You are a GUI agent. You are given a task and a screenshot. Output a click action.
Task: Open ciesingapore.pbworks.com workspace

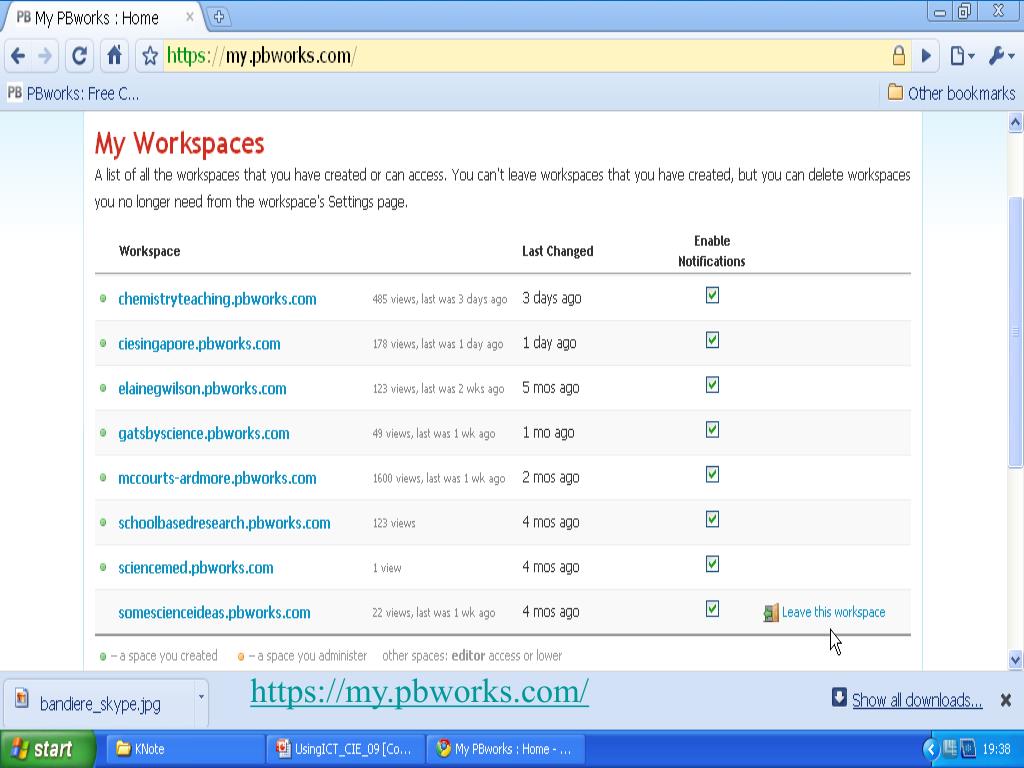(x=199, y=344)
